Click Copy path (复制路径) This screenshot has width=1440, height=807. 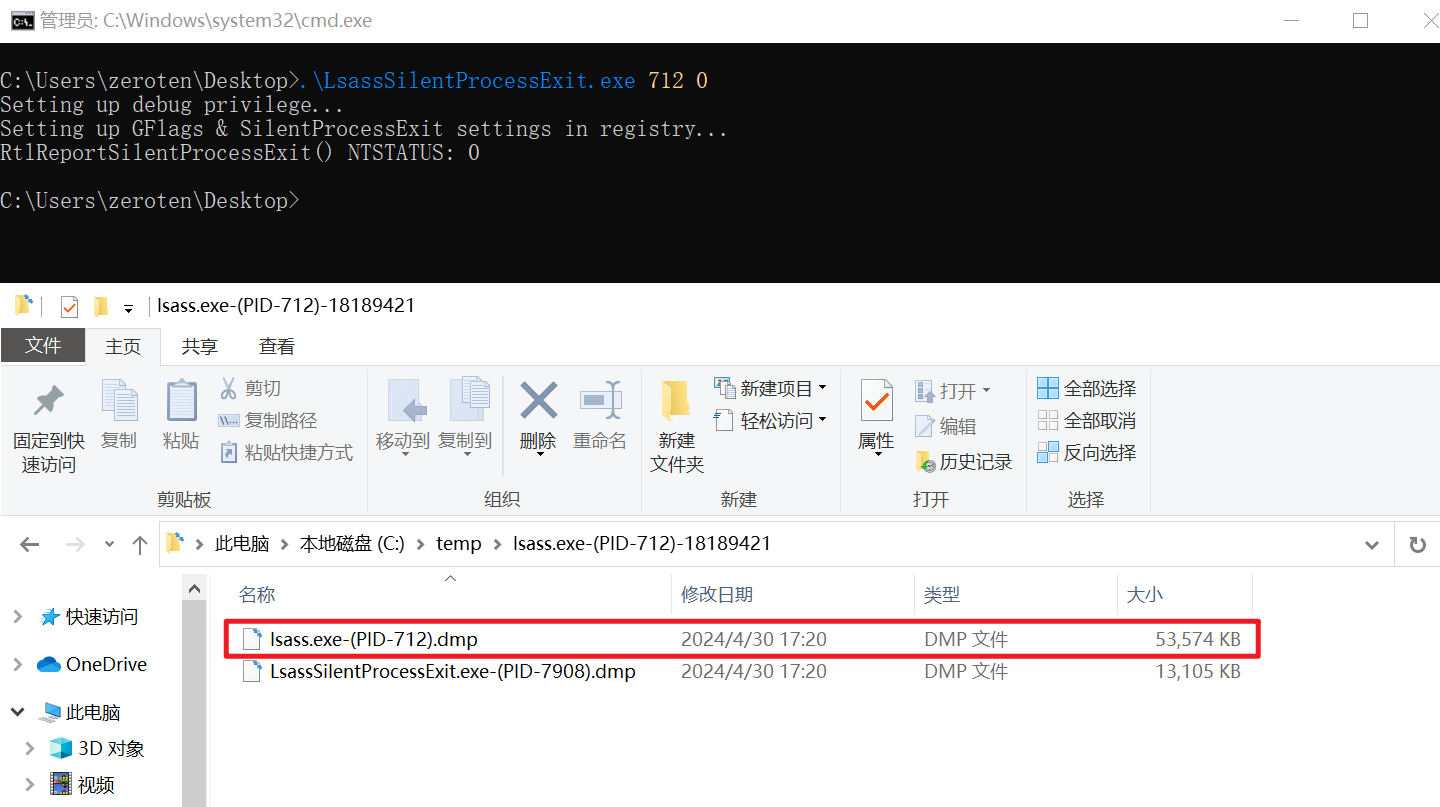point(267,420)
